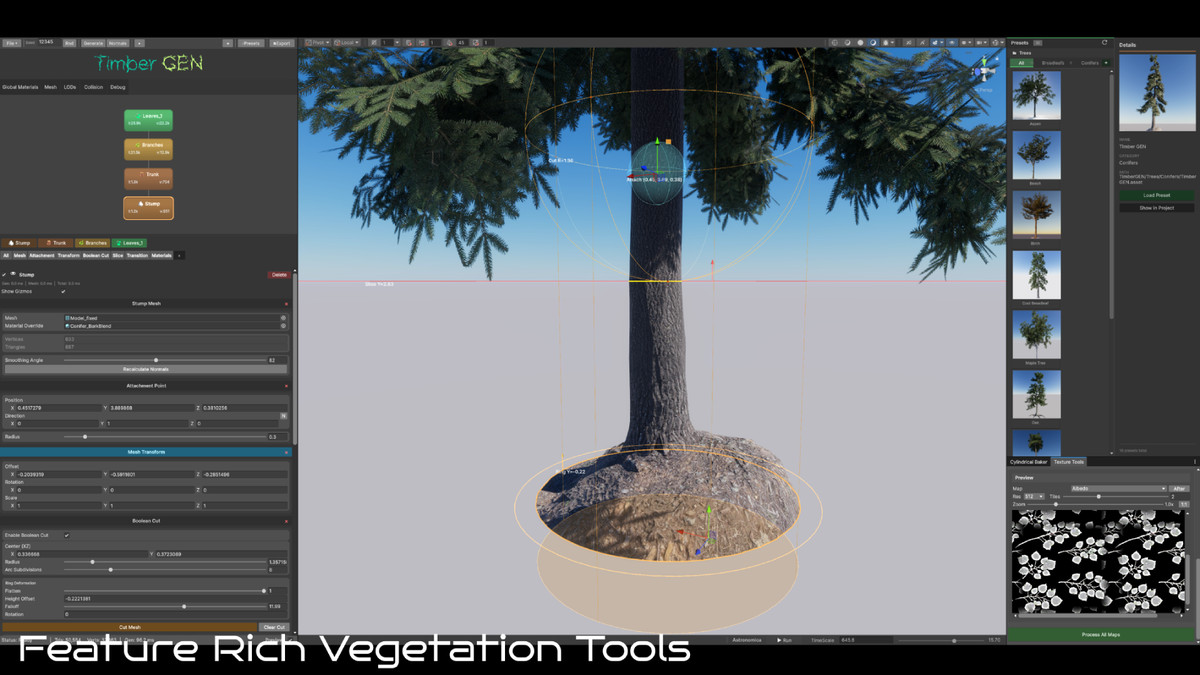Image resolution: width=1200 pixels, height=675 pixels.
Task: Collapse the Attachment Point section header
Action: 146,386
